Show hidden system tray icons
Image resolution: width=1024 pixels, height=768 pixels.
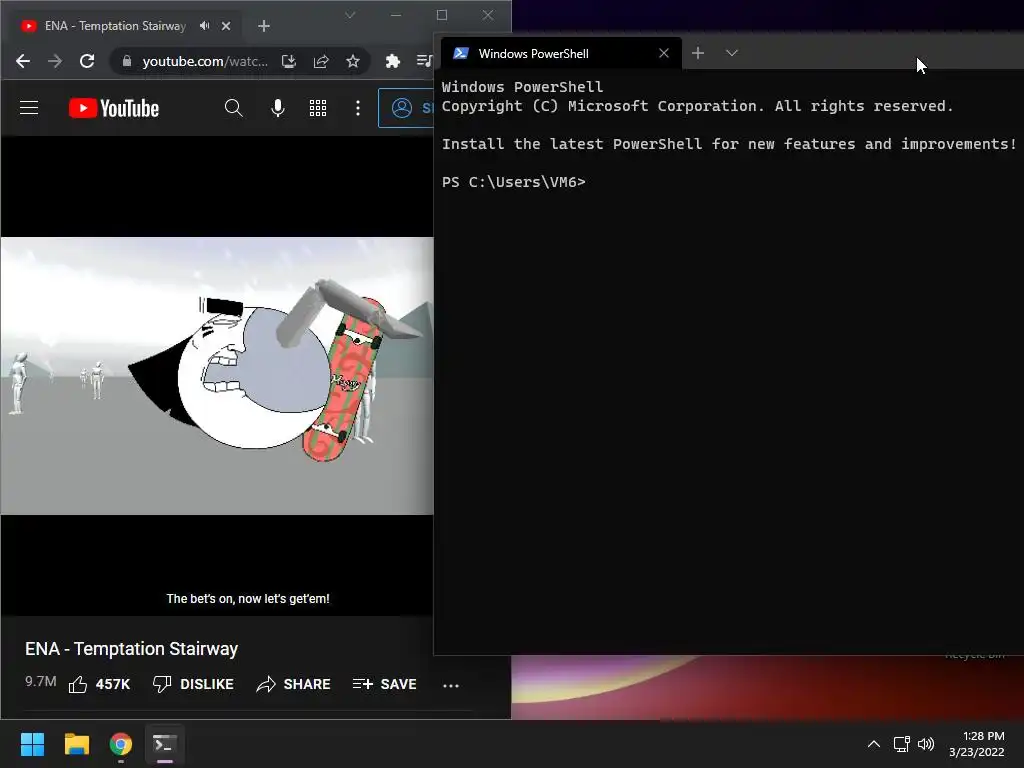874,744
